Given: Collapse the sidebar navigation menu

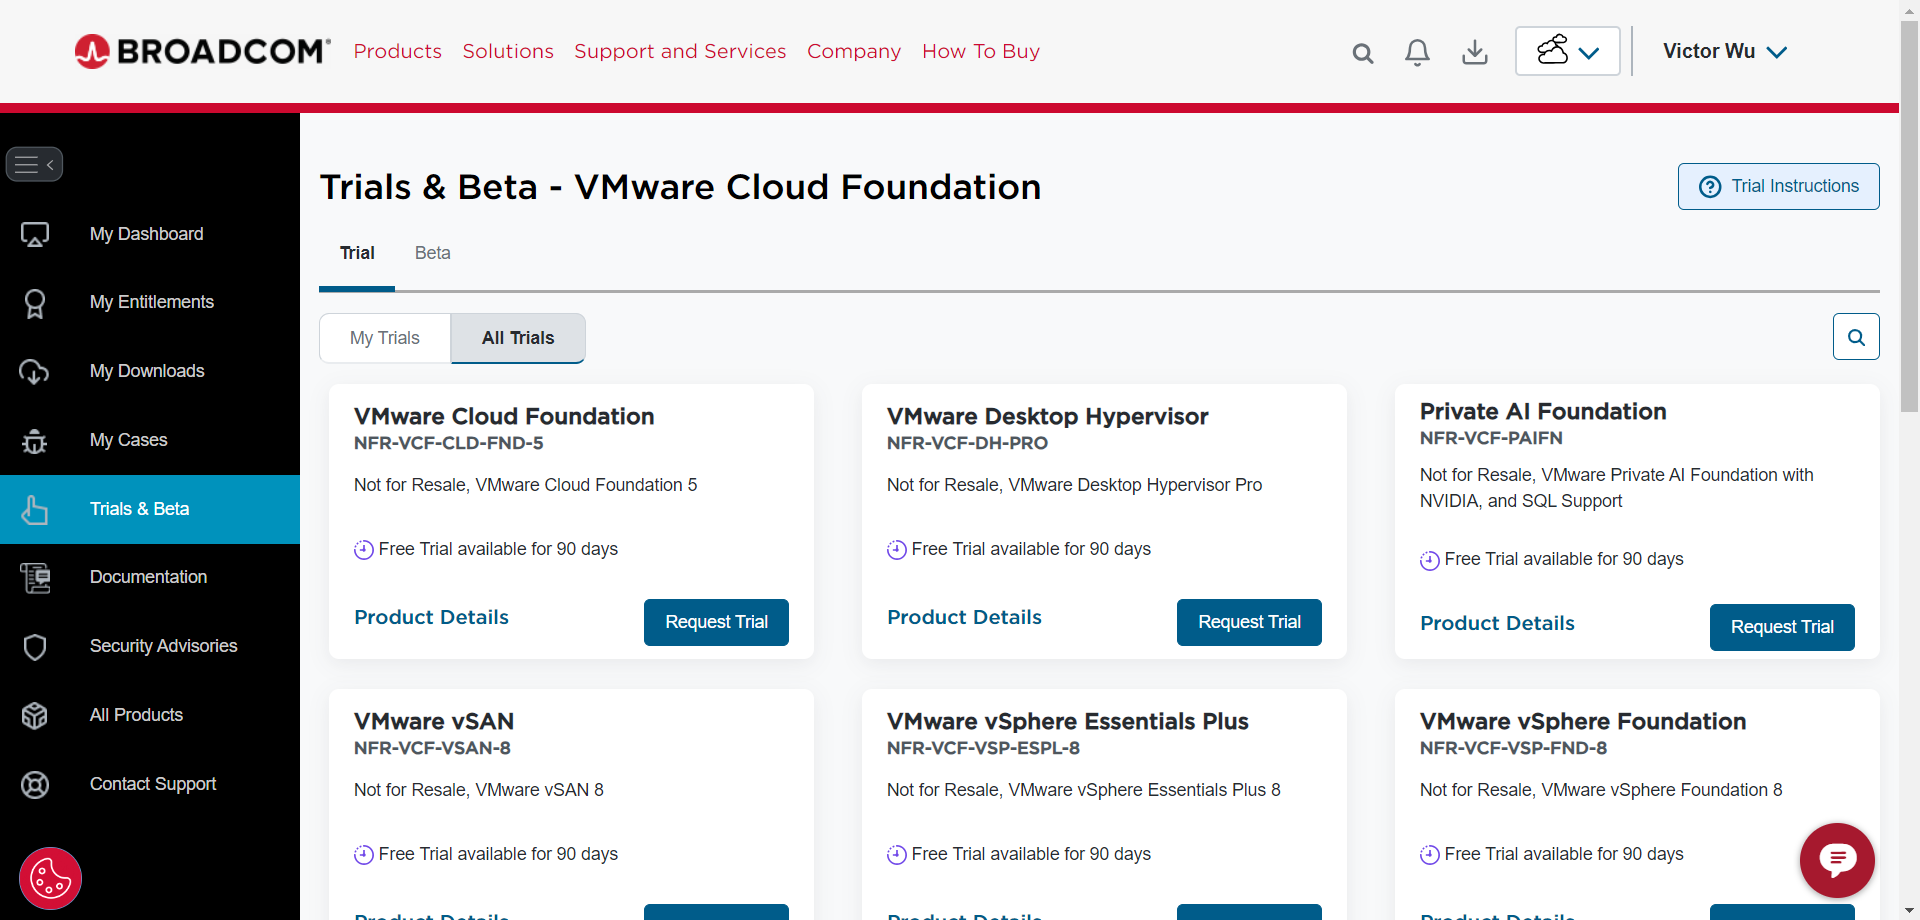Looking at the screenshot, I should pos(35,165).
